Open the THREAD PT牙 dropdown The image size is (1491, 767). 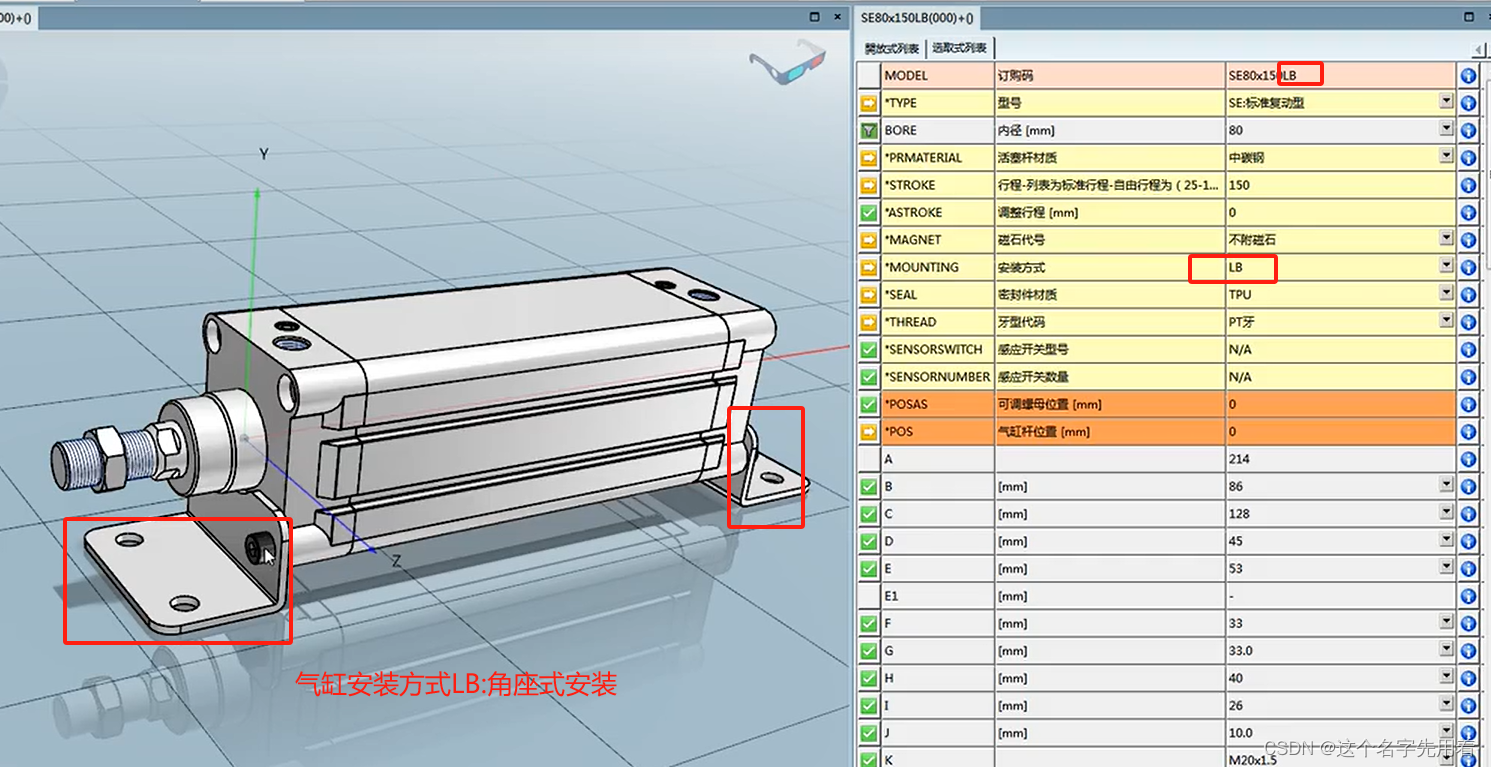pyautogui.click(x=1446, y=320)
